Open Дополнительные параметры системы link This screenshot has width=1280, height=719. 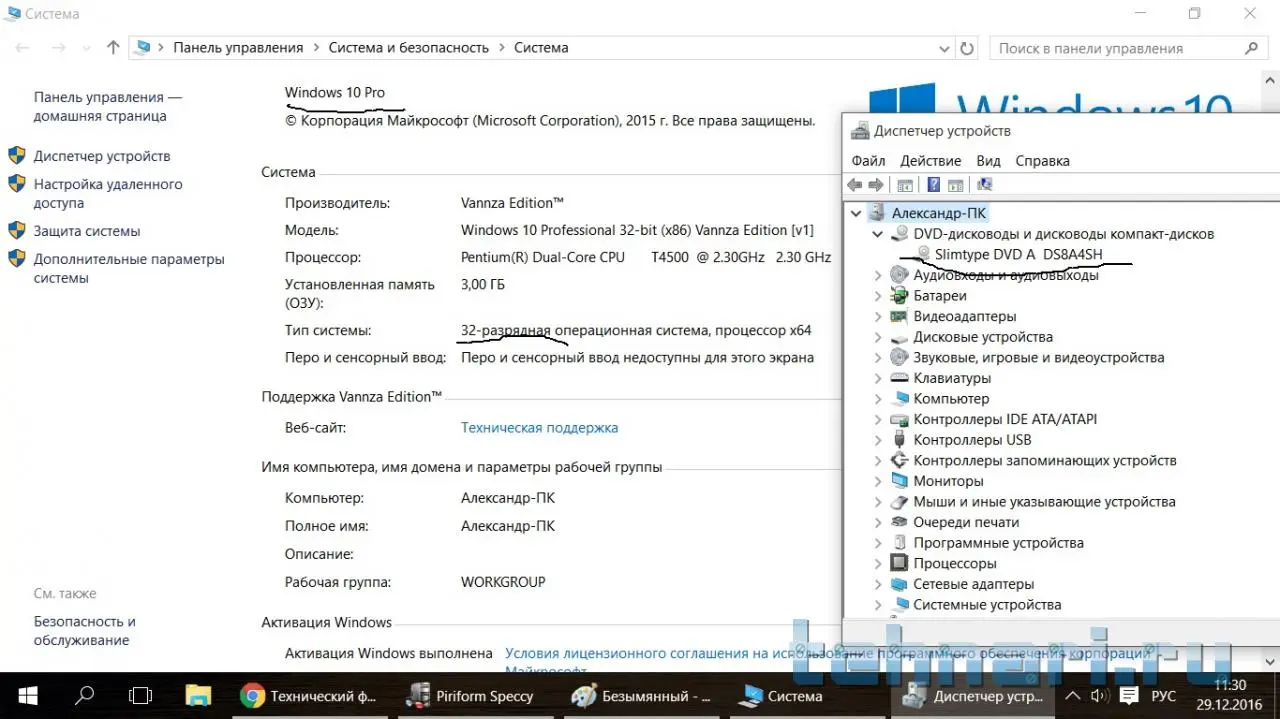point(129,268)
